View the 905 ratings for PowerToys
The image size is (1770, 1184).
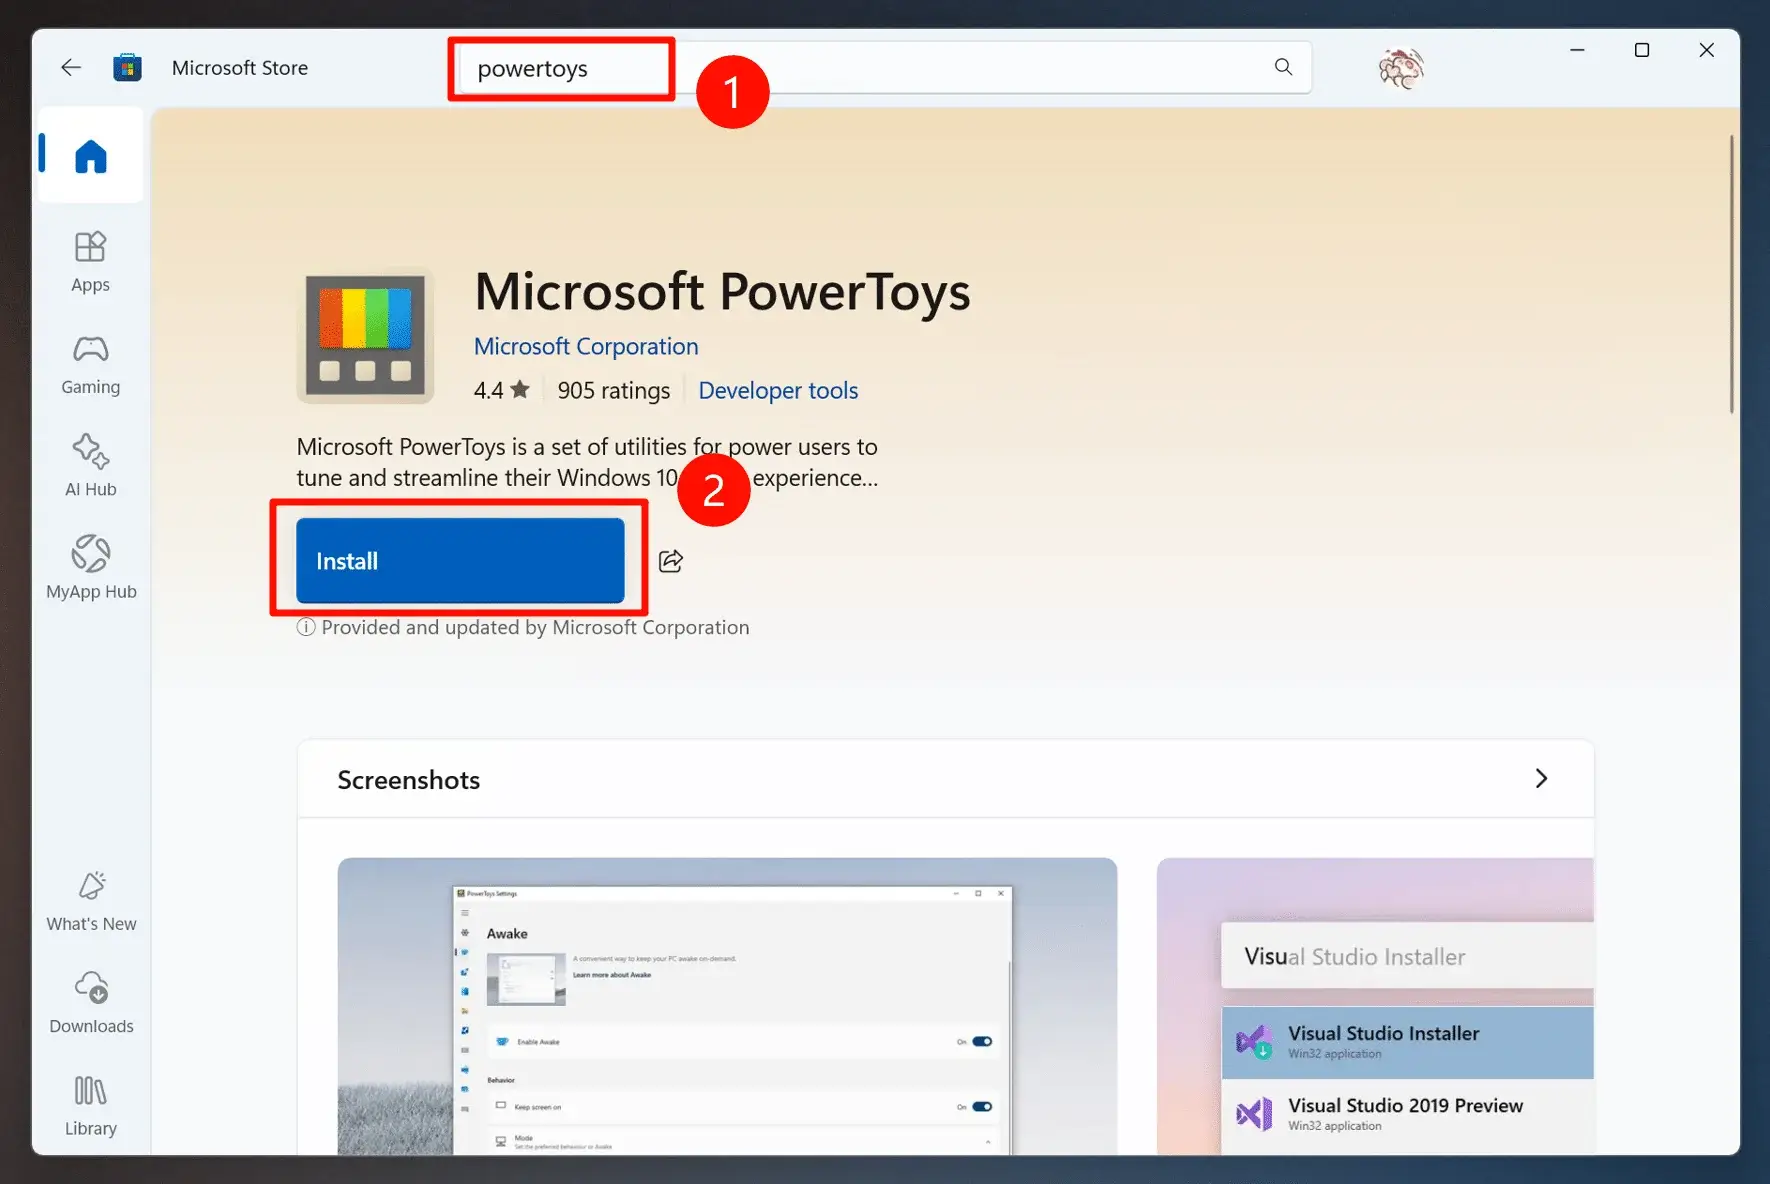[613, 390]
